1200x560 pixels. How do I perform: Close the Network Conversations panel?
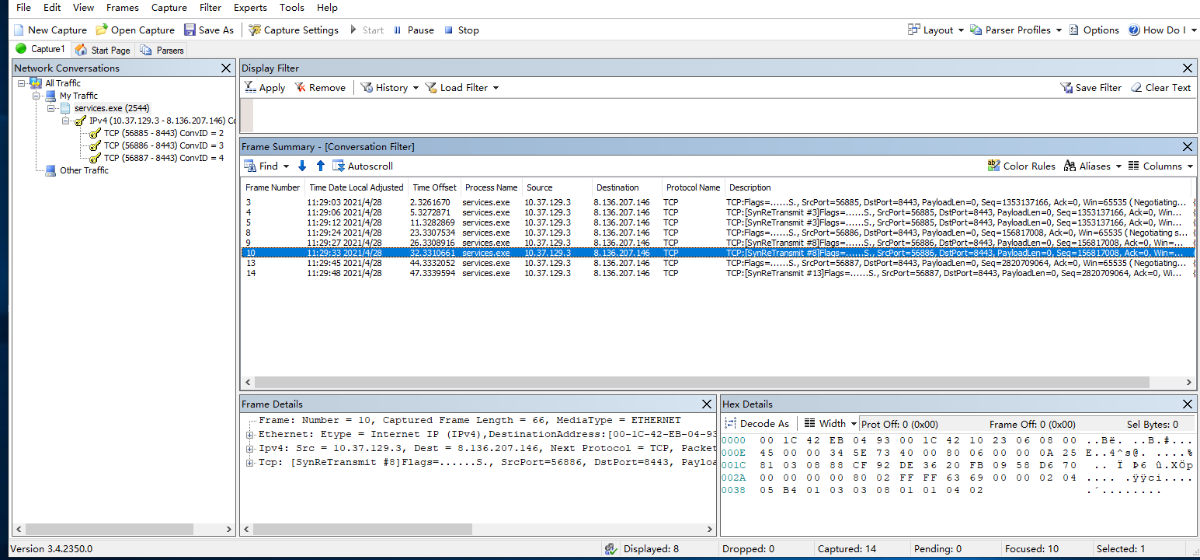click(x=226, y=68)
